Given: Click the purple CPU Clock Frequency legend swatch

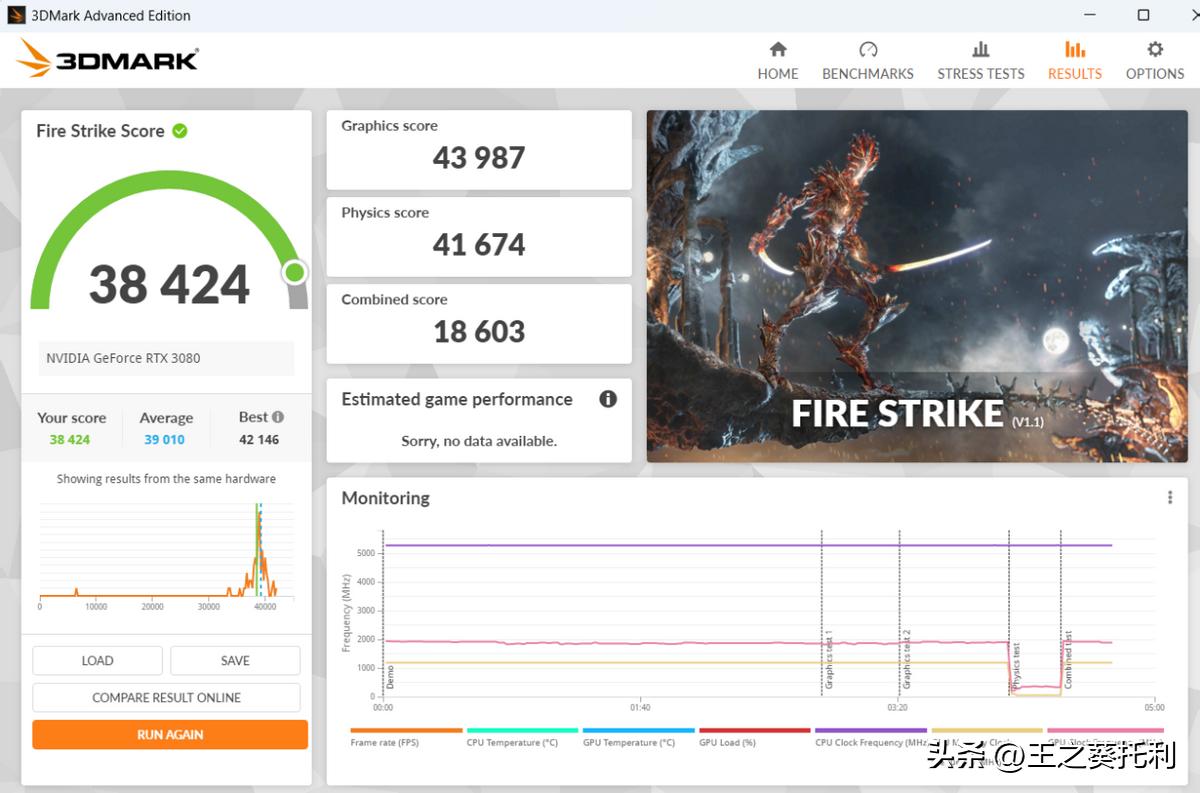Looking at the screenshot, I should [870, 731].
